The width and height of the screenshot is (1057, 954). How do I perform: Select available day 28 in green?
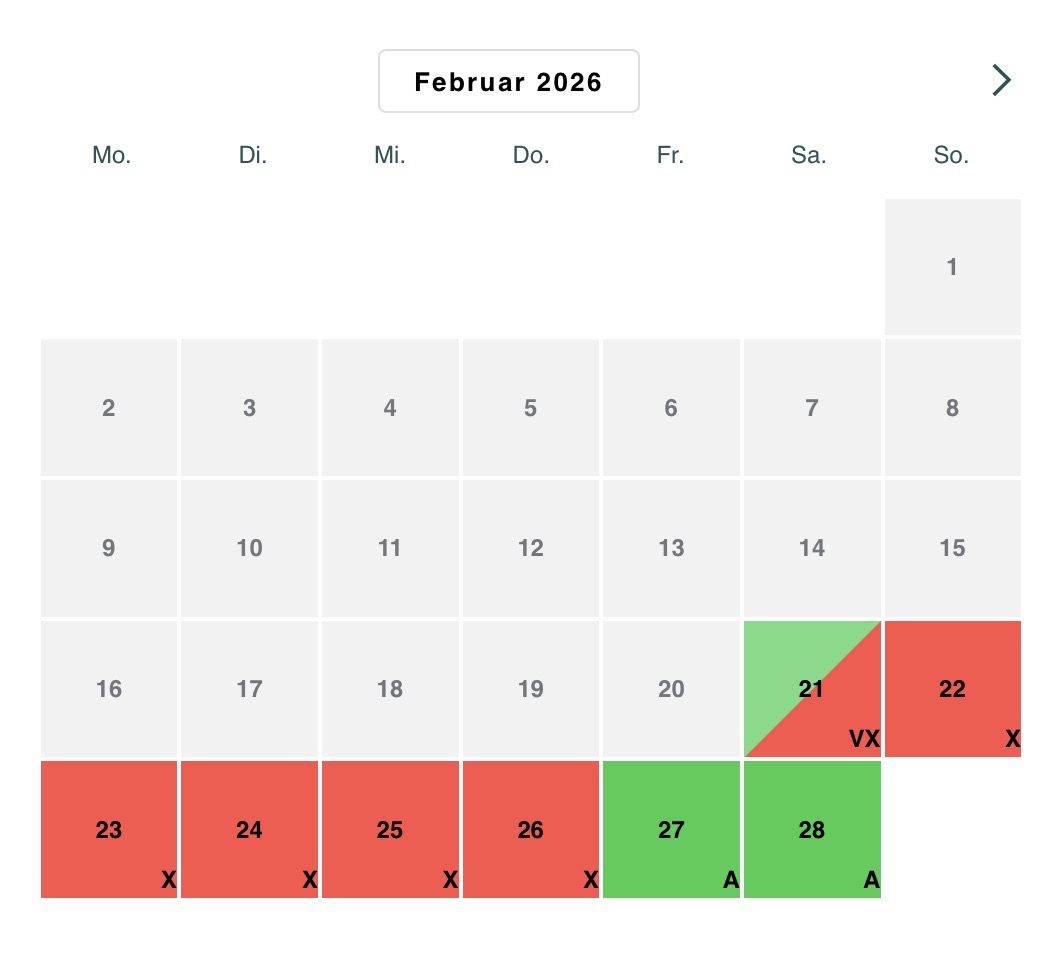pos(812,829)
